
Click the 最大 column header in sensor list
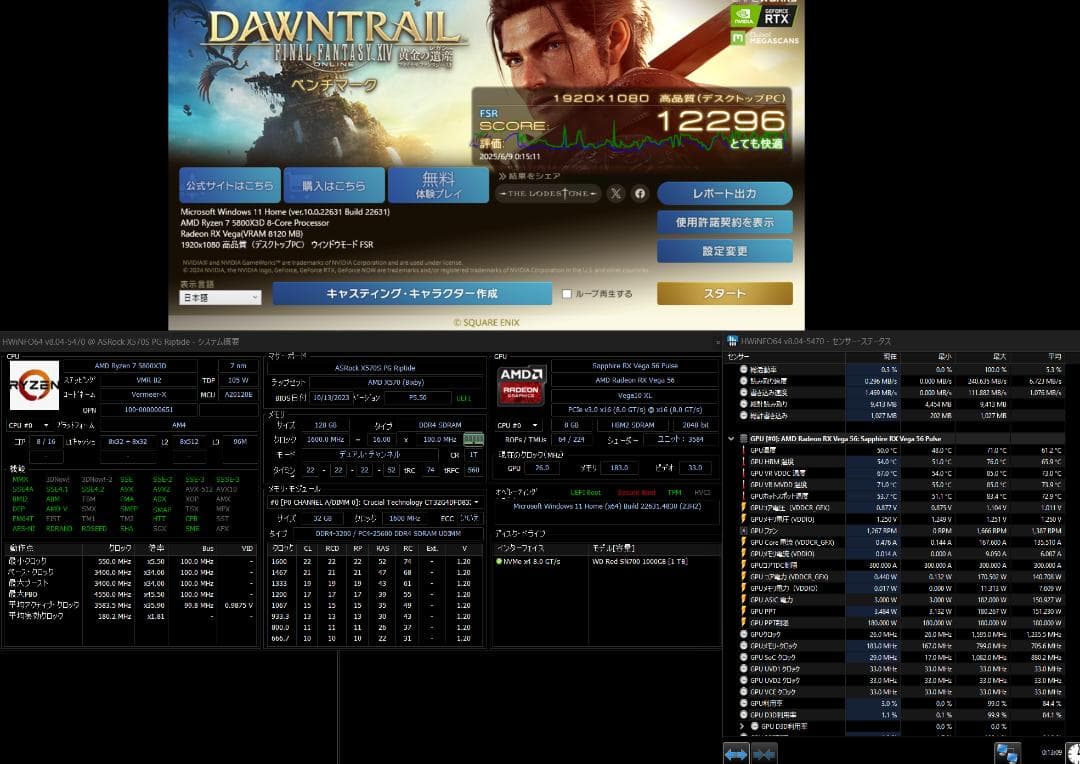(x=996, y=355)
